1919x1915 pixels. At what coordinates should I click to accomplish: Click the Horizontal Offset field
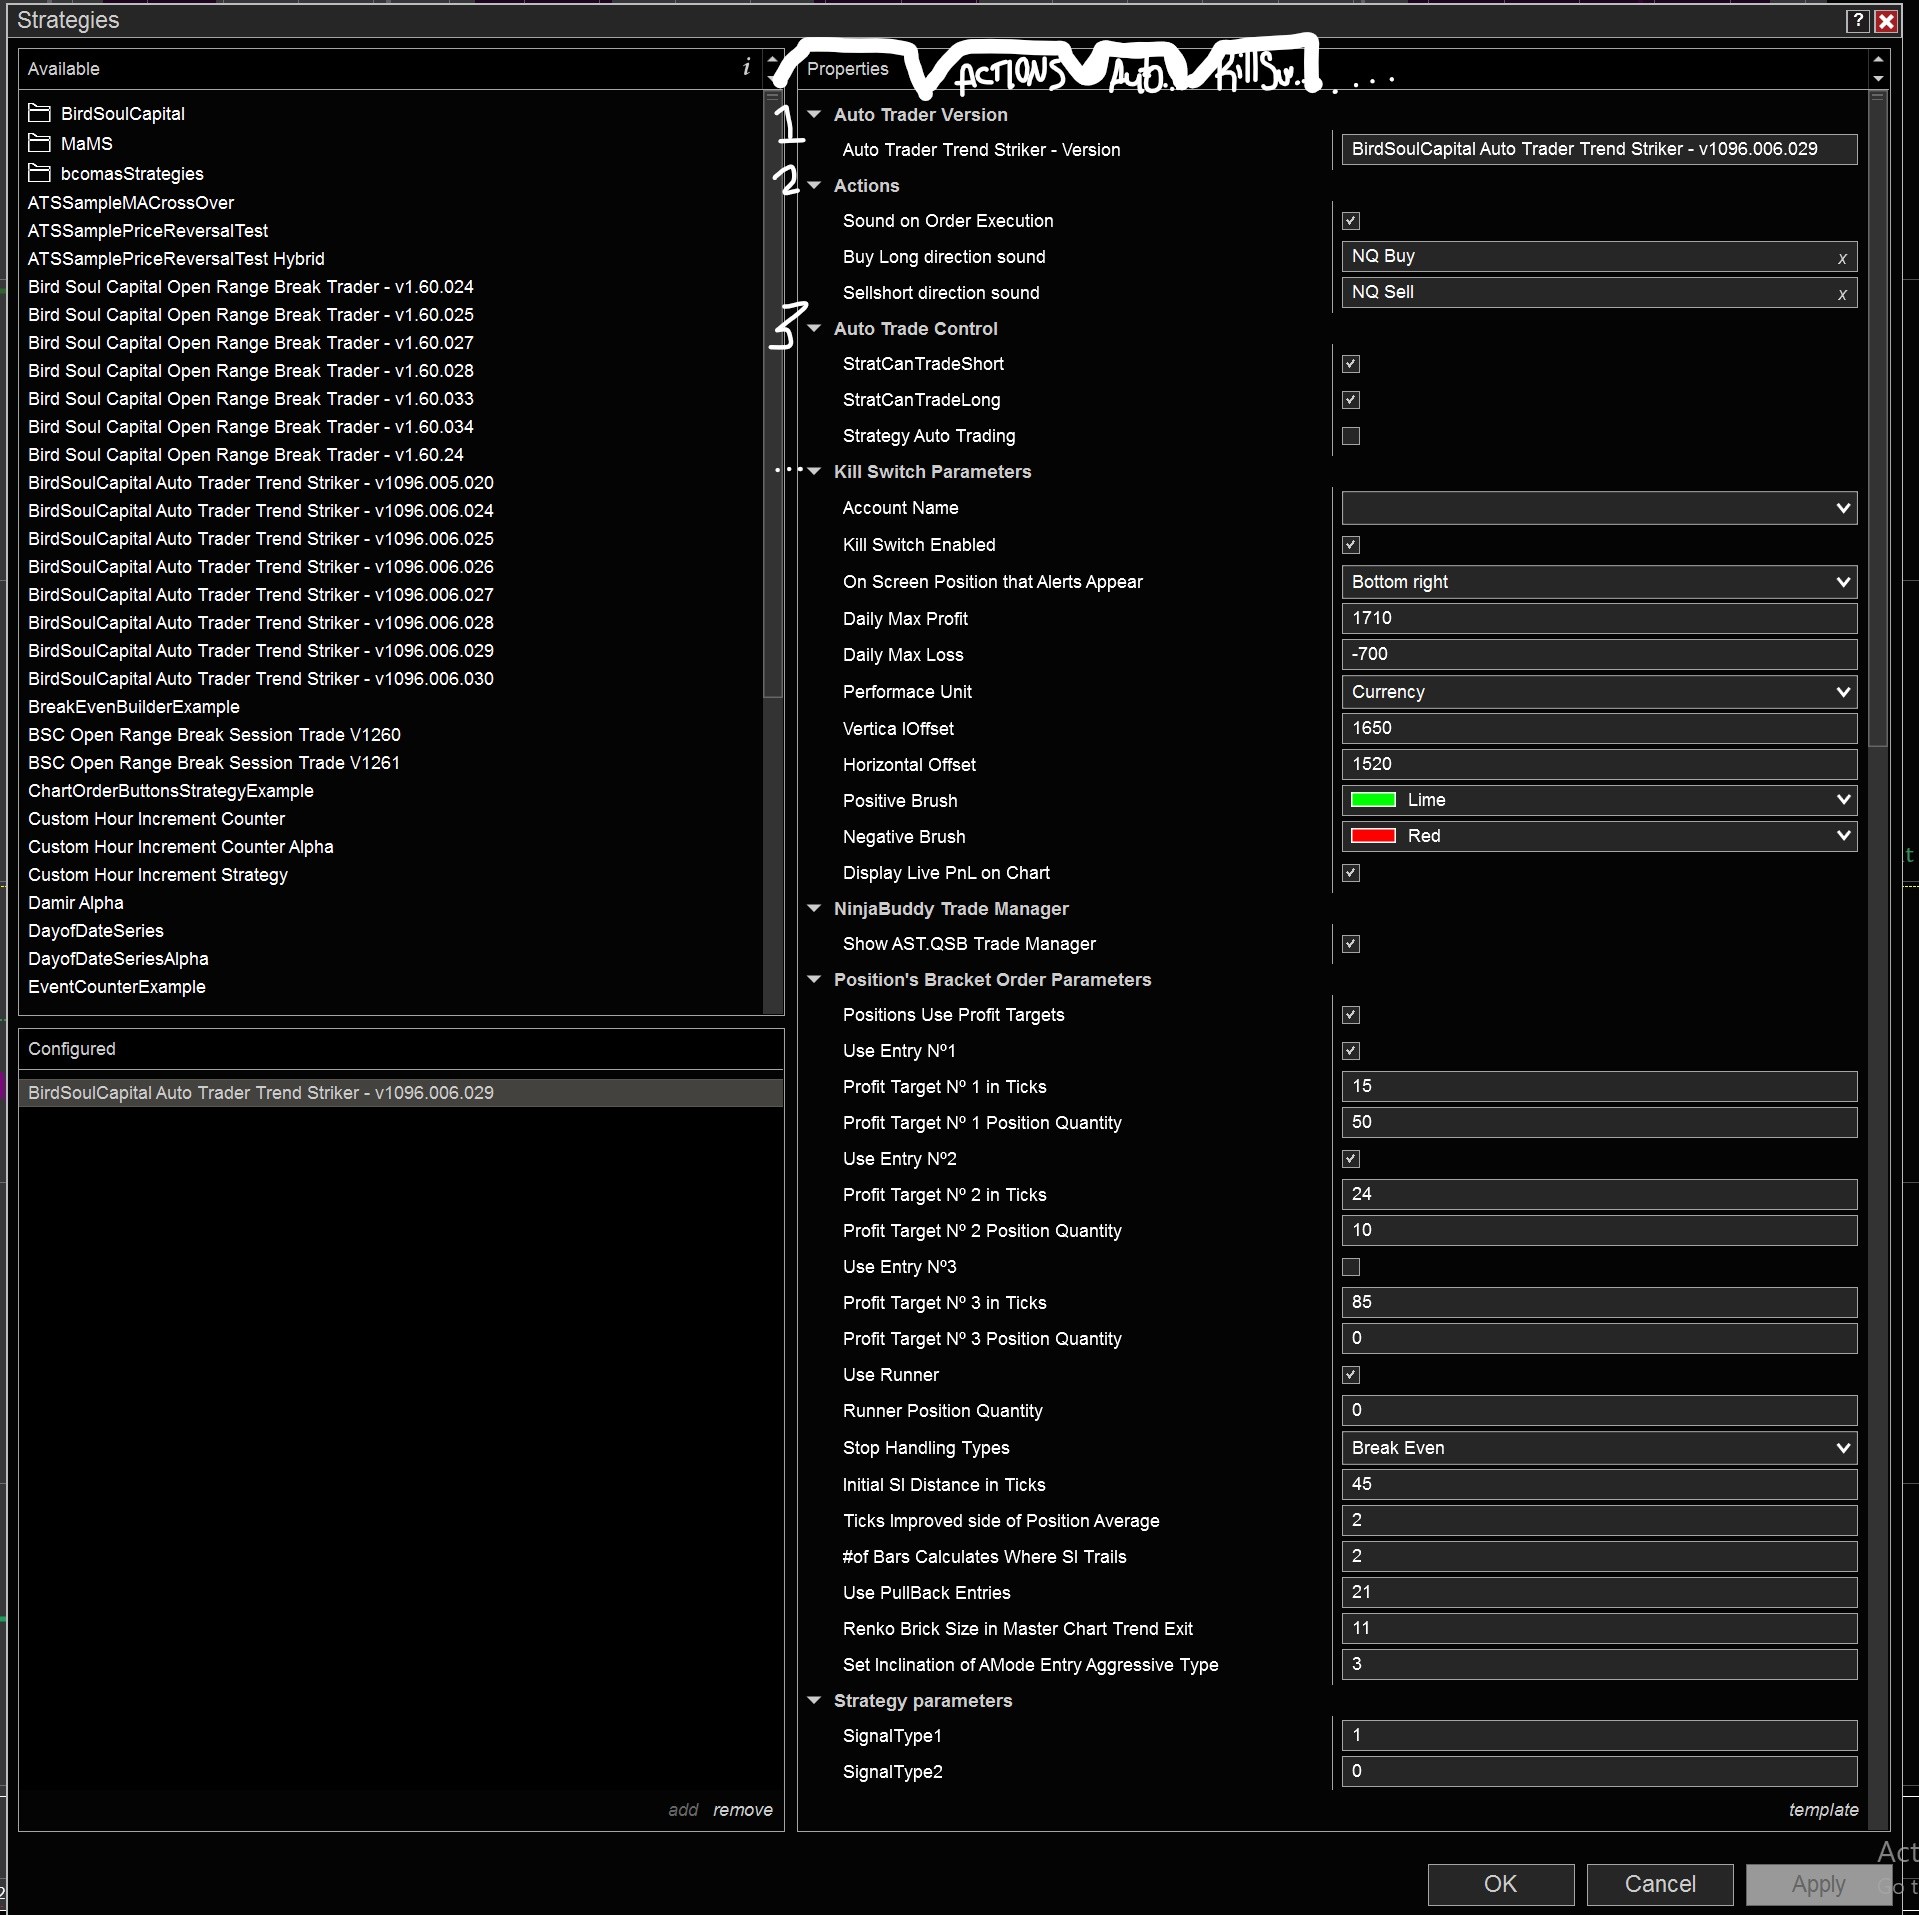point(1599,764)
